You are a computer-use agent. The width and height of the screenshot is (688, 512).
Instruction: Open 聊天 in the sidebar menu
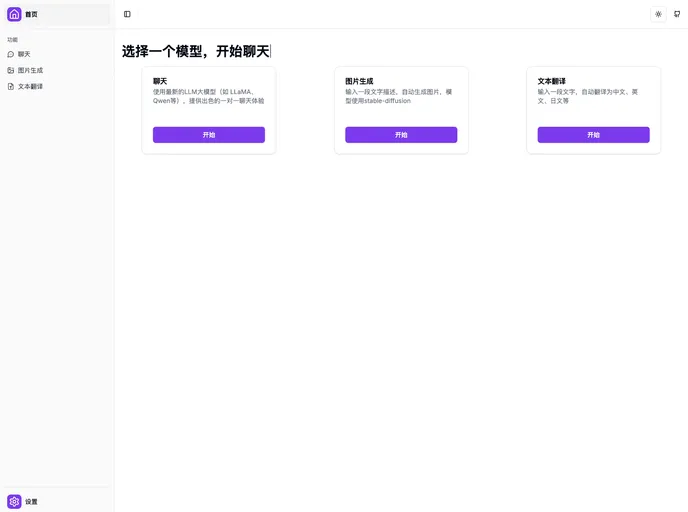pyautogui.click(x=57, y=54)
